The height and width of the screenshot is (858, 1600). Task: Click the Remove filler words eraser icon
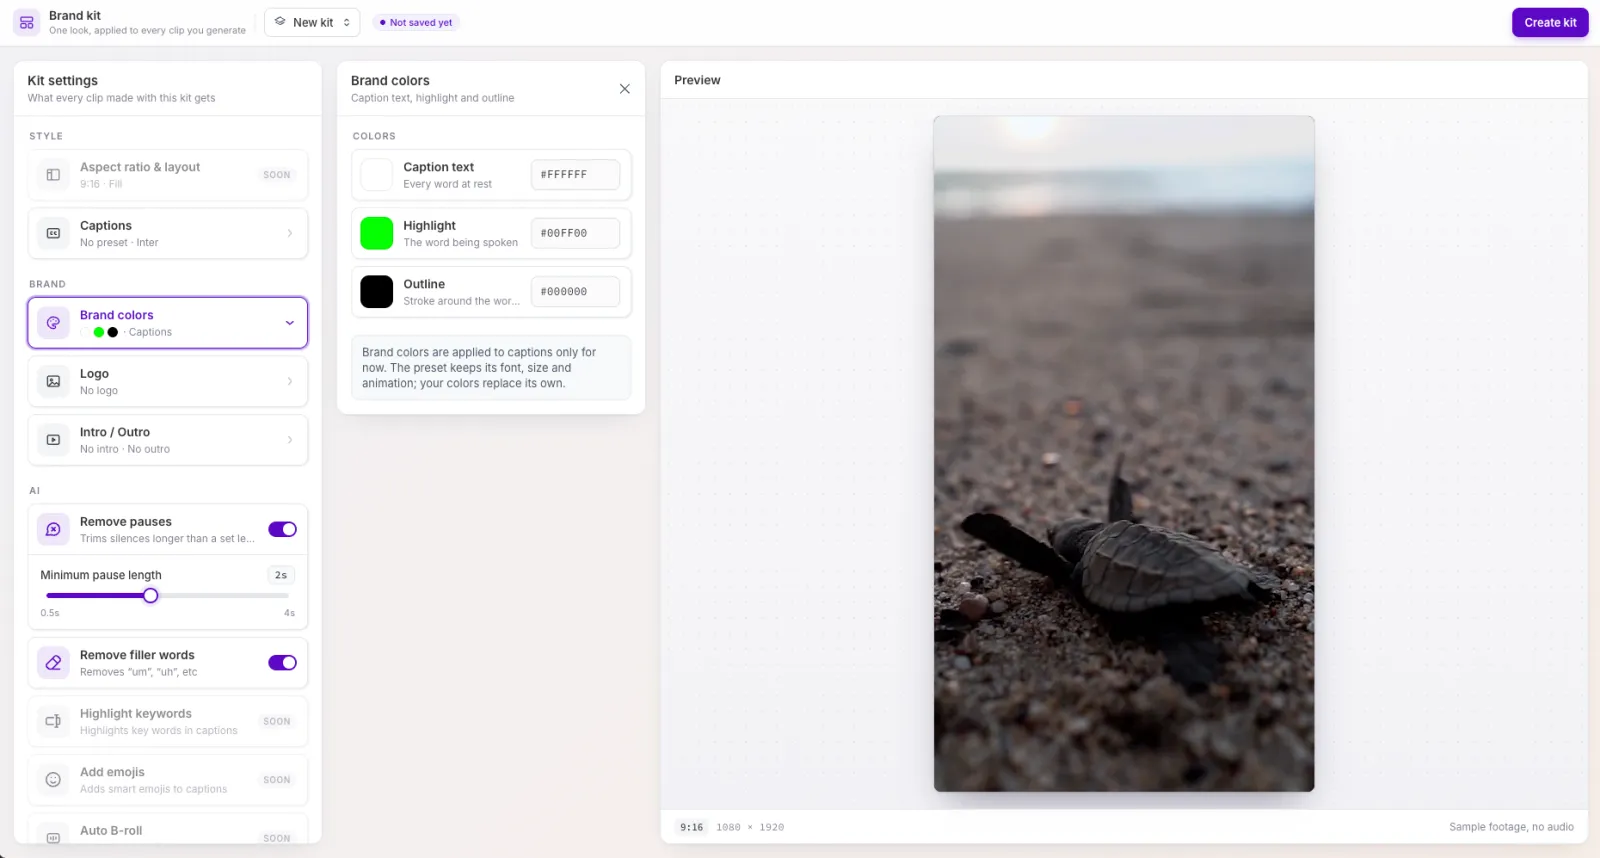(x=53, y=663)
